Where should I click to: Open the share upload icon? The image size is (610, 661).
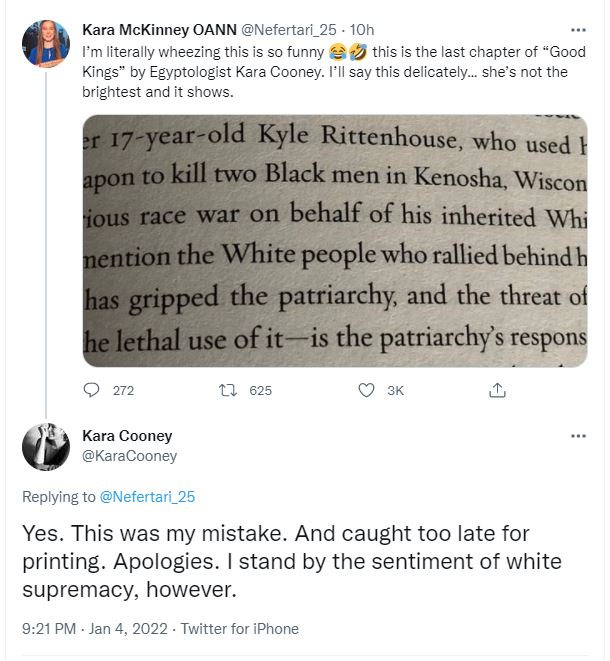(497, 390)
